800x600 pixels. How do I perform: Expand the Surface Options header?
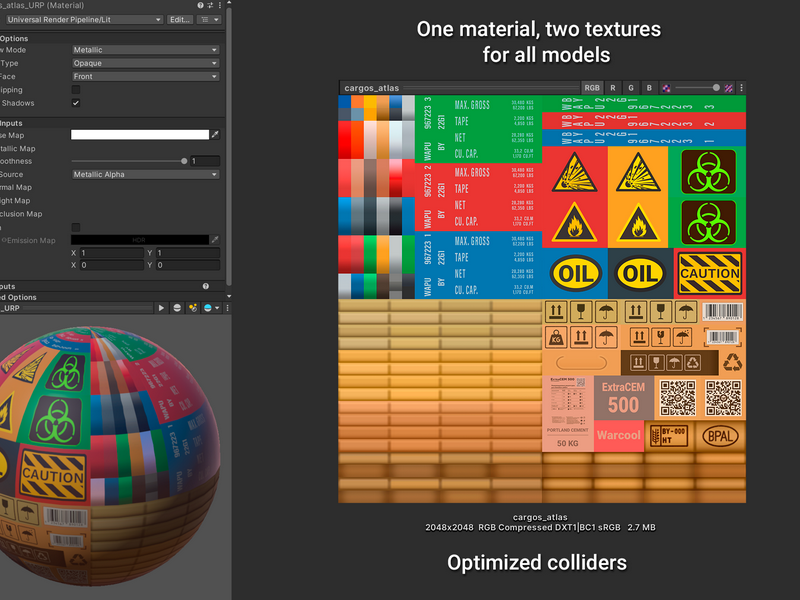[x=14, y=39]
